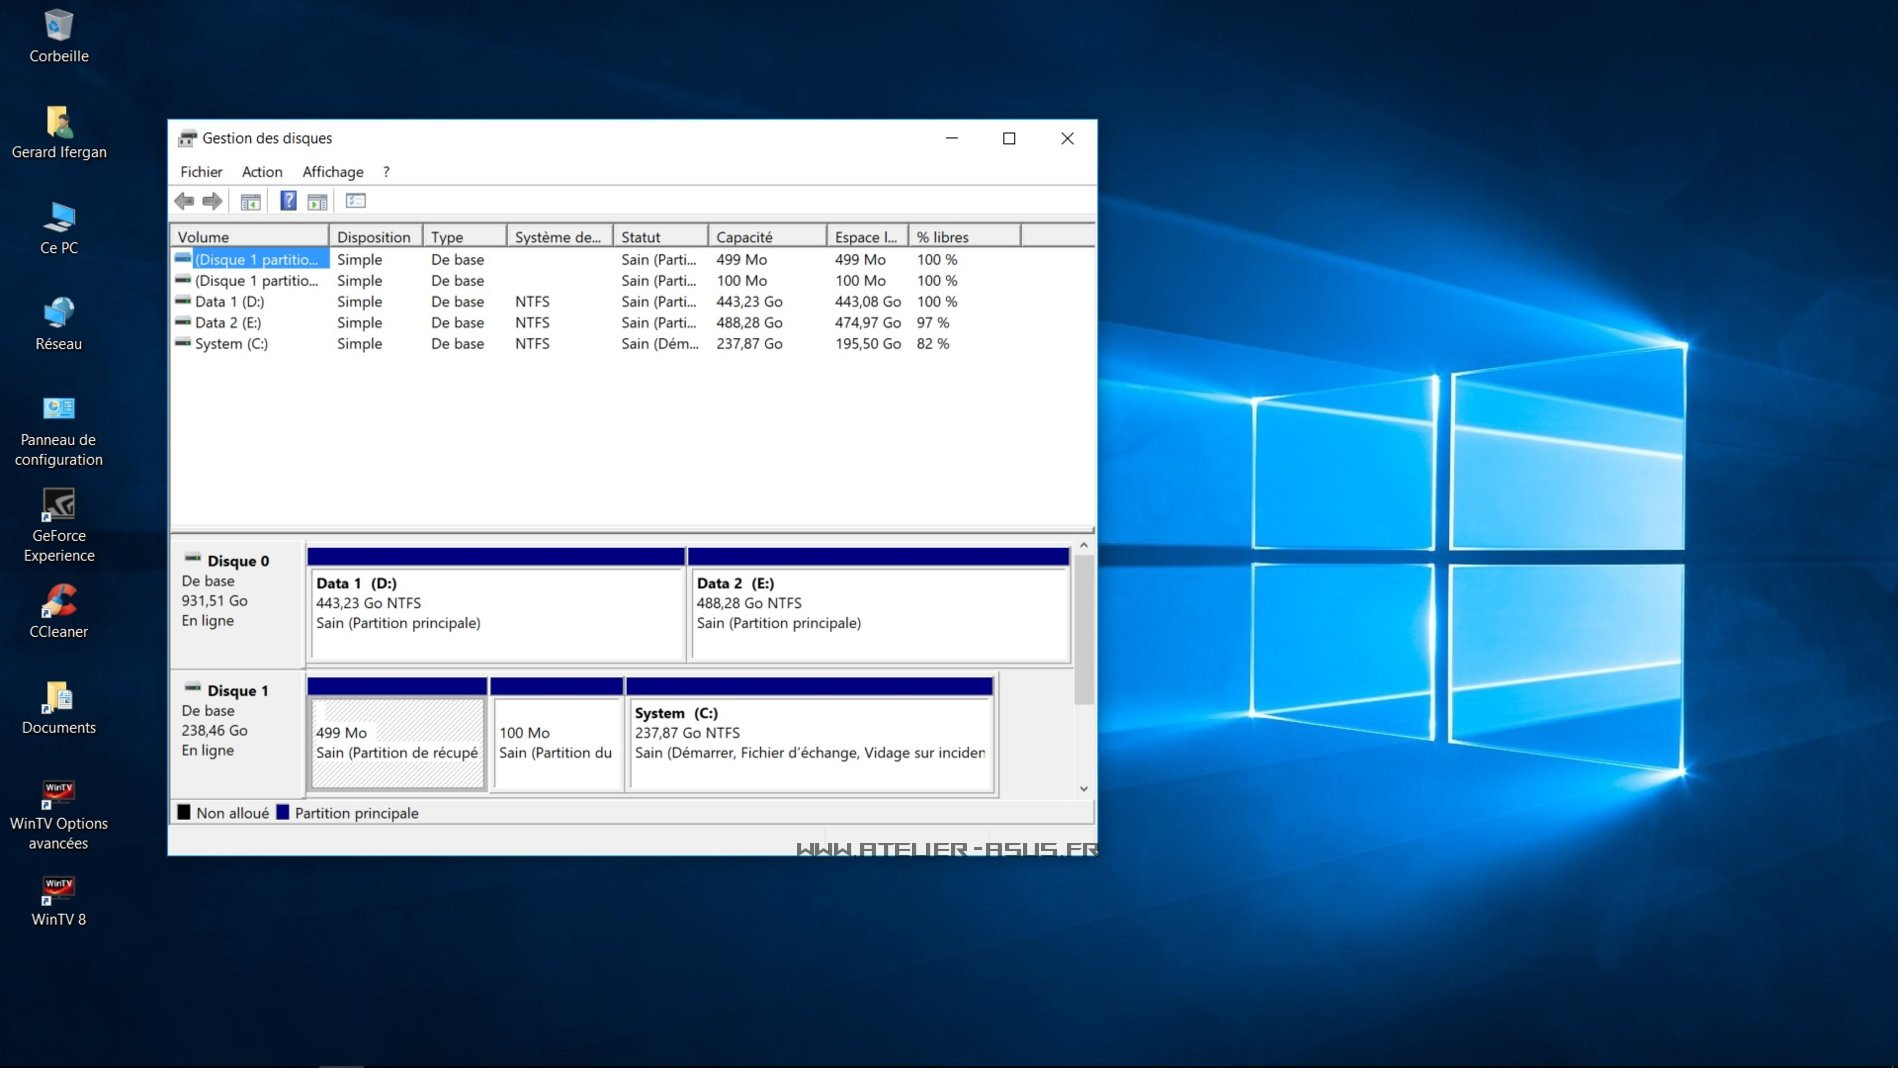Open Help via the blue question mark icon
Image resolution: width=1898 pixels, height=1068 pixels.
pyautogui.click(x=288, y=201)
